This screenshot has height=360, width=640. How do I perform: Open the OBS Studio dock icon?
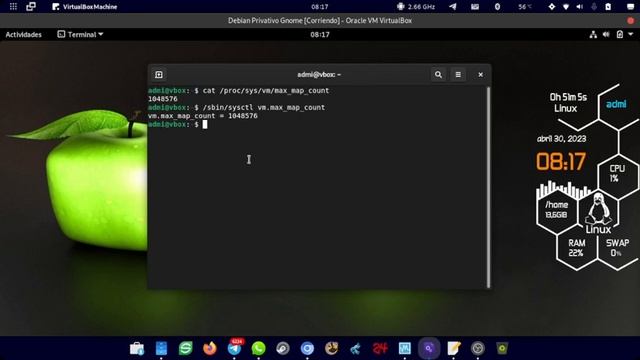tap(478, 349)
